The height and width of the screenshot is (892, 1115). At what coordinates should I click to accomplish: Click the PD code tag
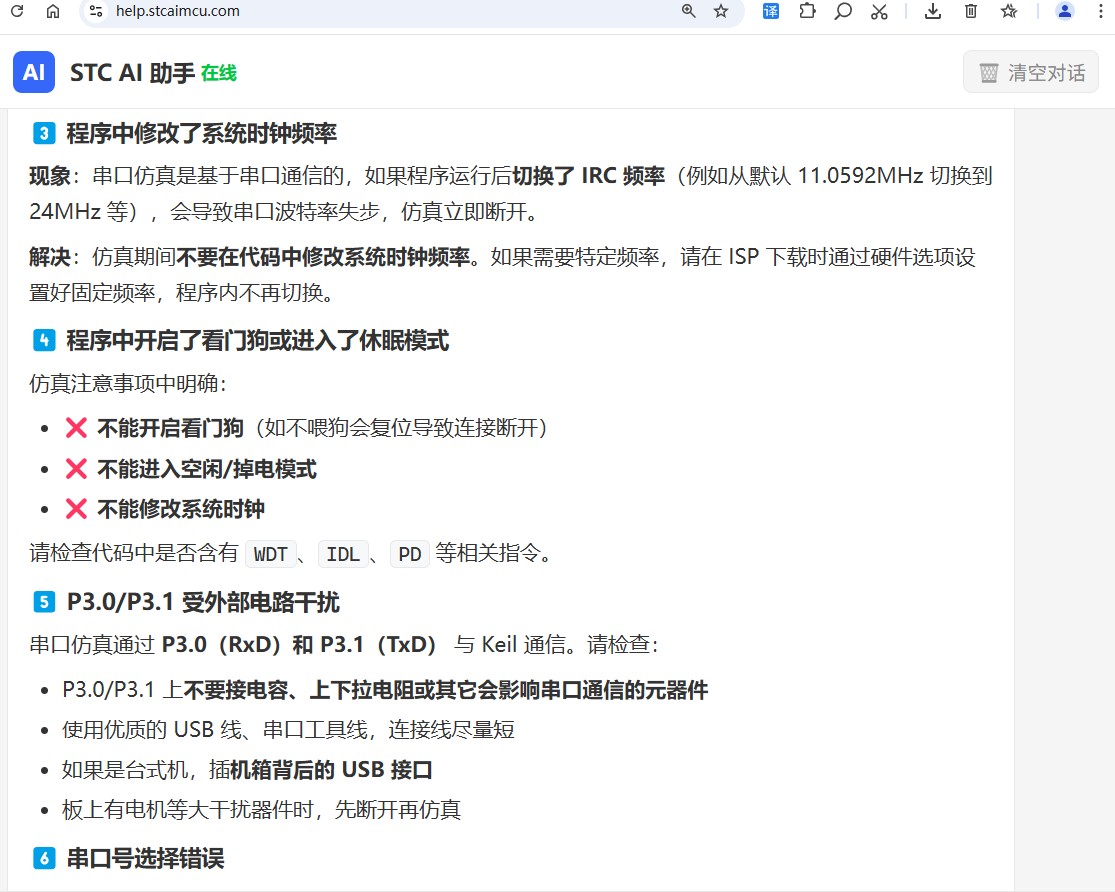click(410, 553)
